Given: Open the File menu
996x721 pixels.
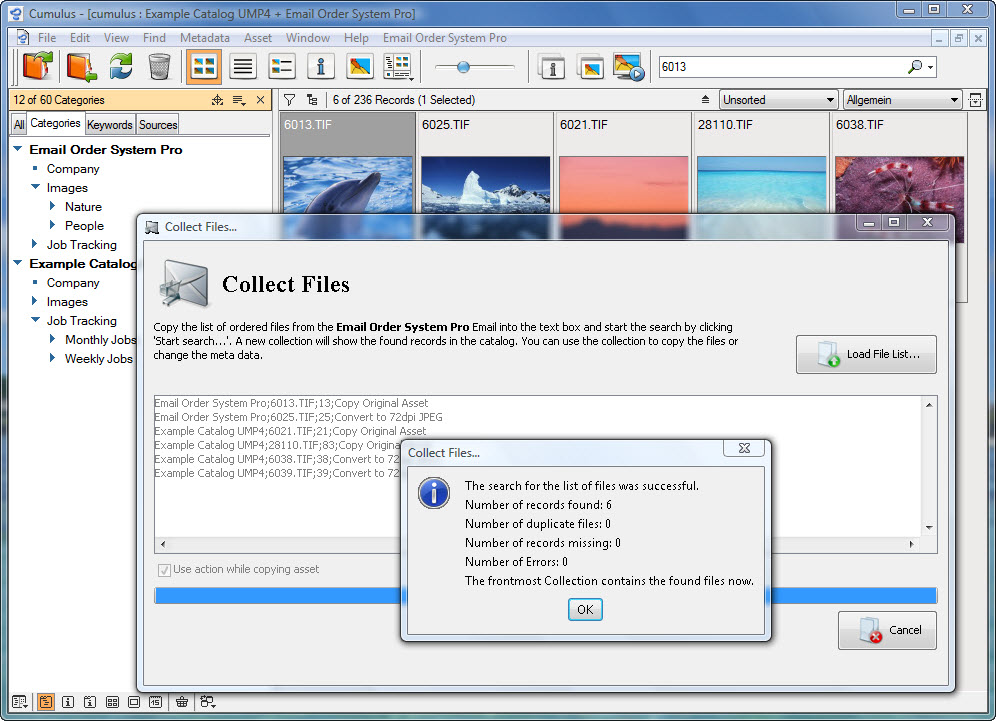Looking at the screenshot, I should tap(46, 38).
